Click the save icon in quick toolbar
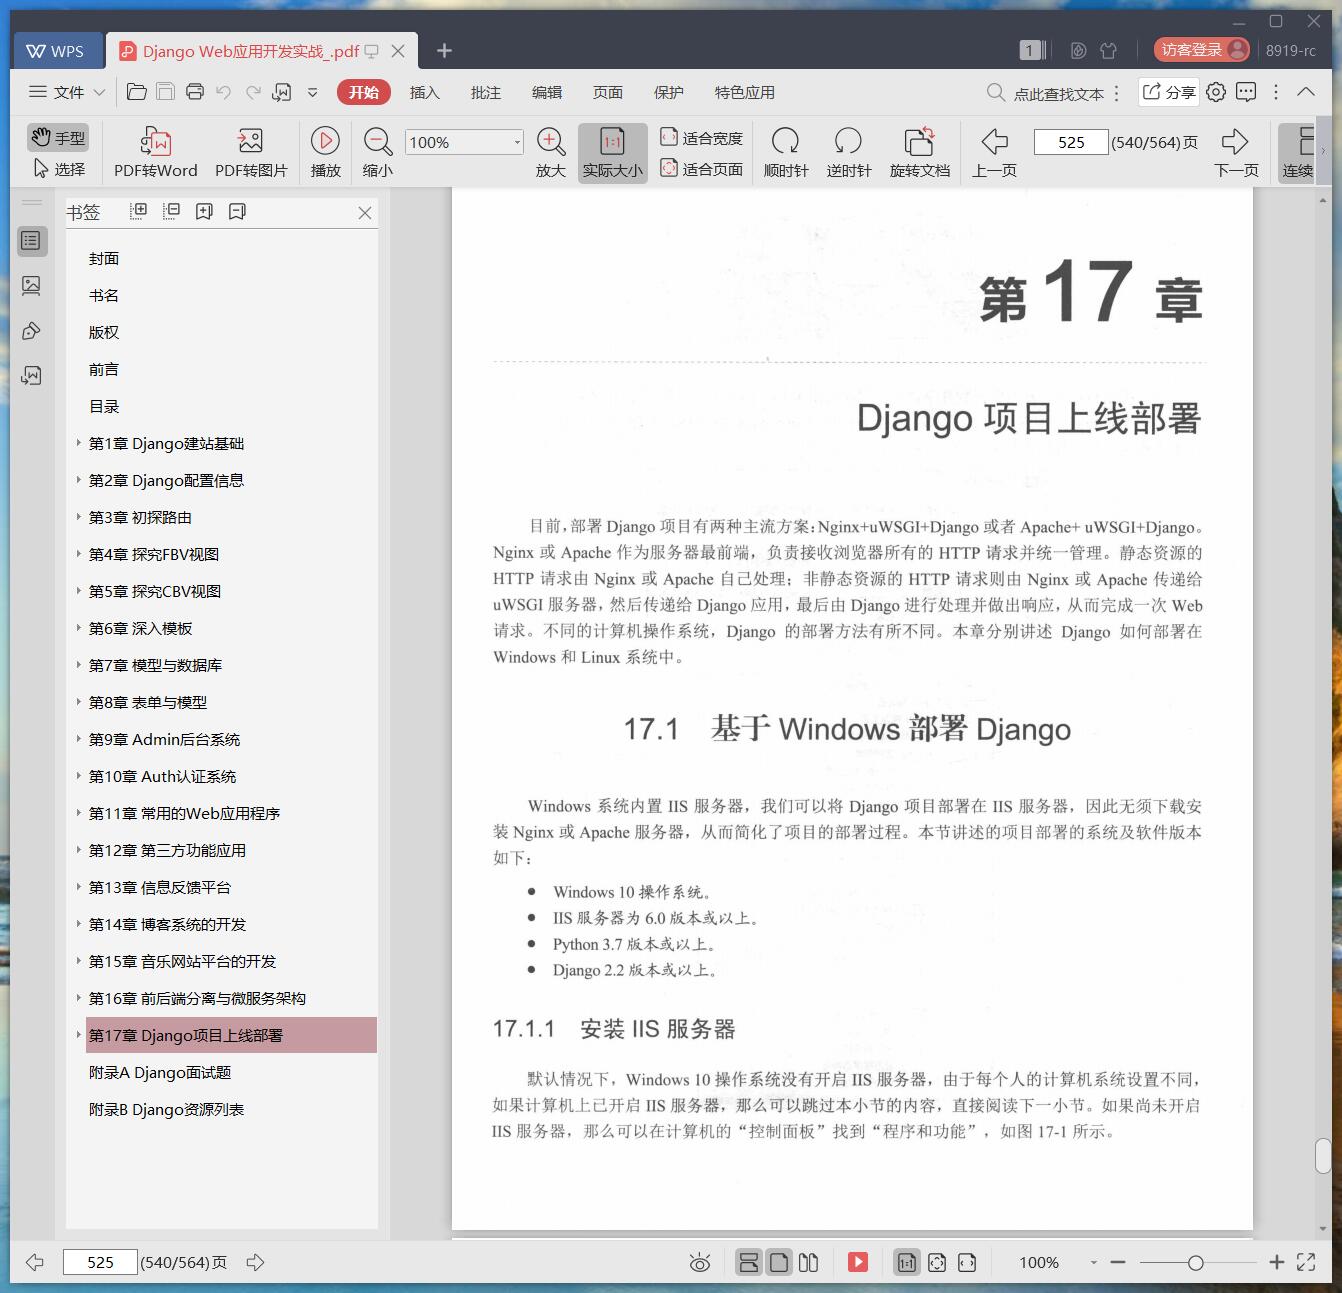 pyautogui.click(x=165, y=92)
